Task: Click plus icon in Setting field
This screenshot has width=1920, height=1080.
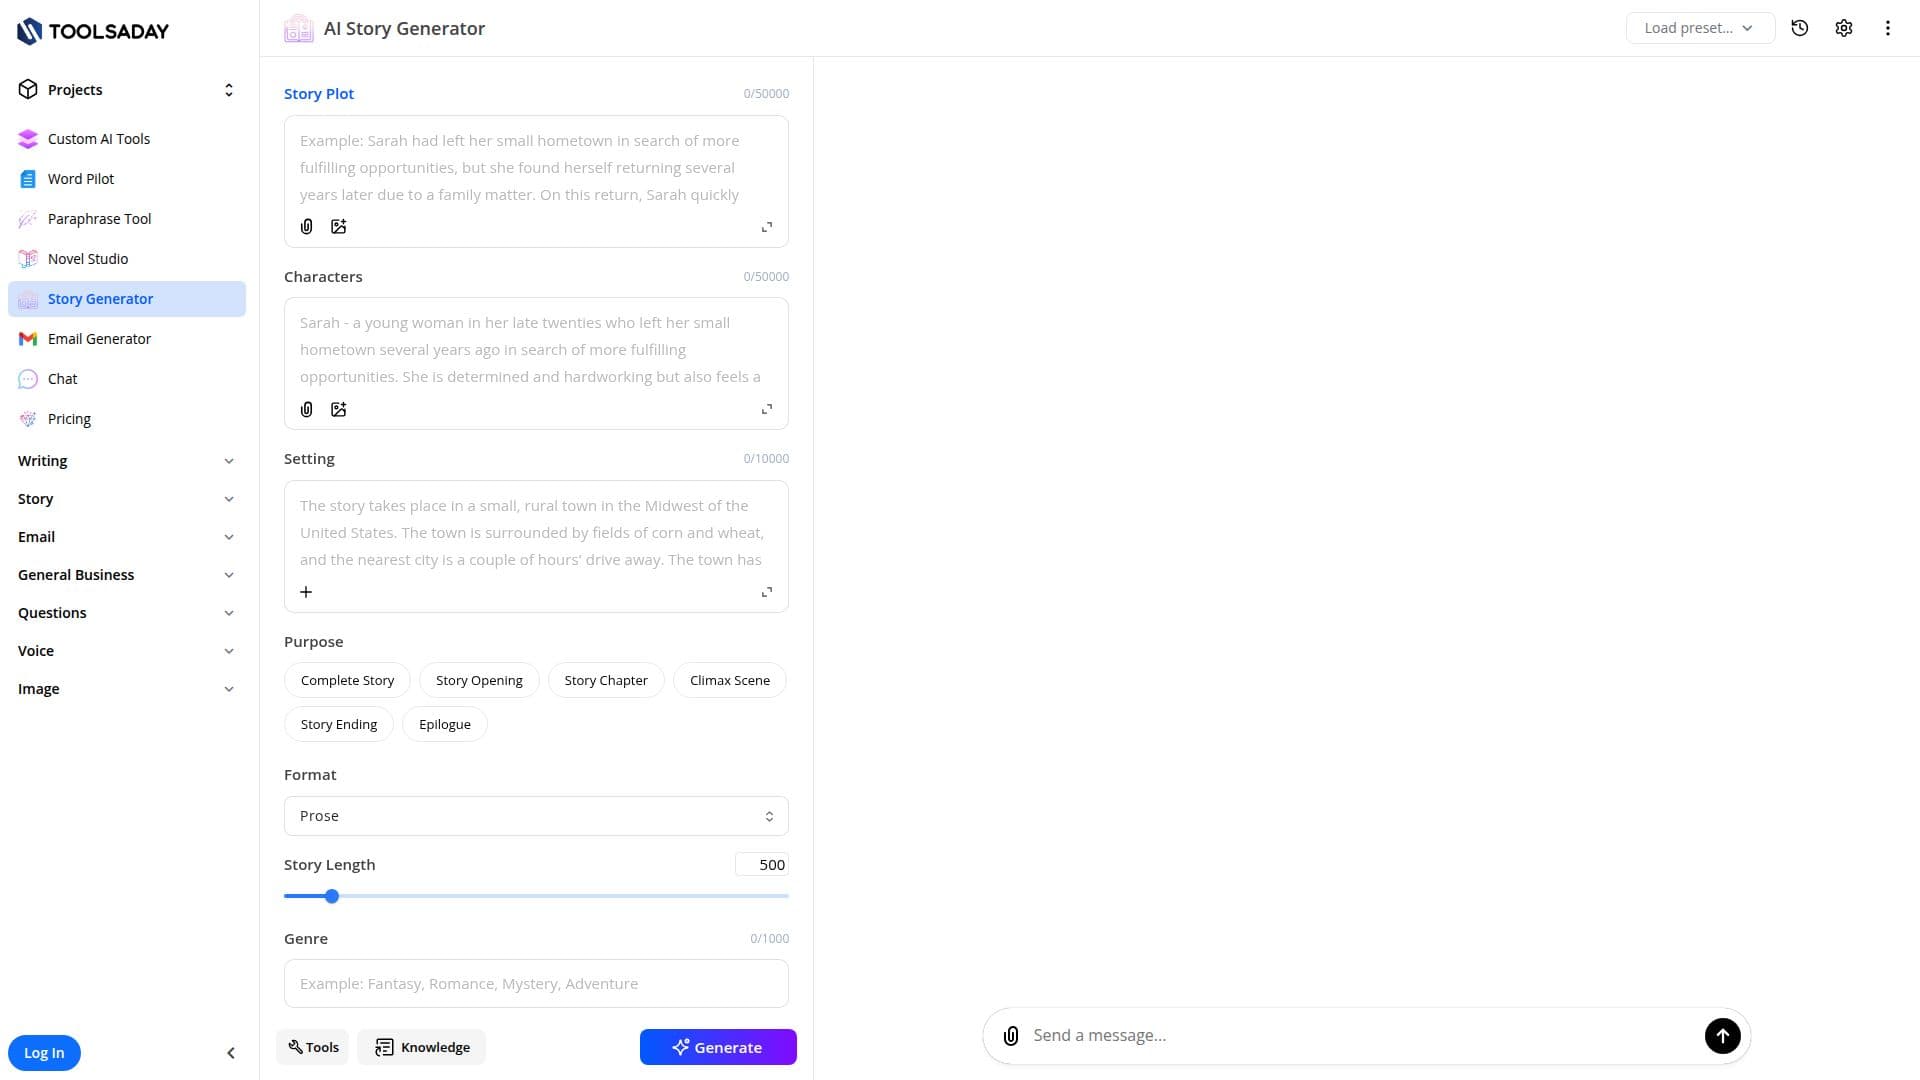Action: pyautogui.click(x=306, y=592)
